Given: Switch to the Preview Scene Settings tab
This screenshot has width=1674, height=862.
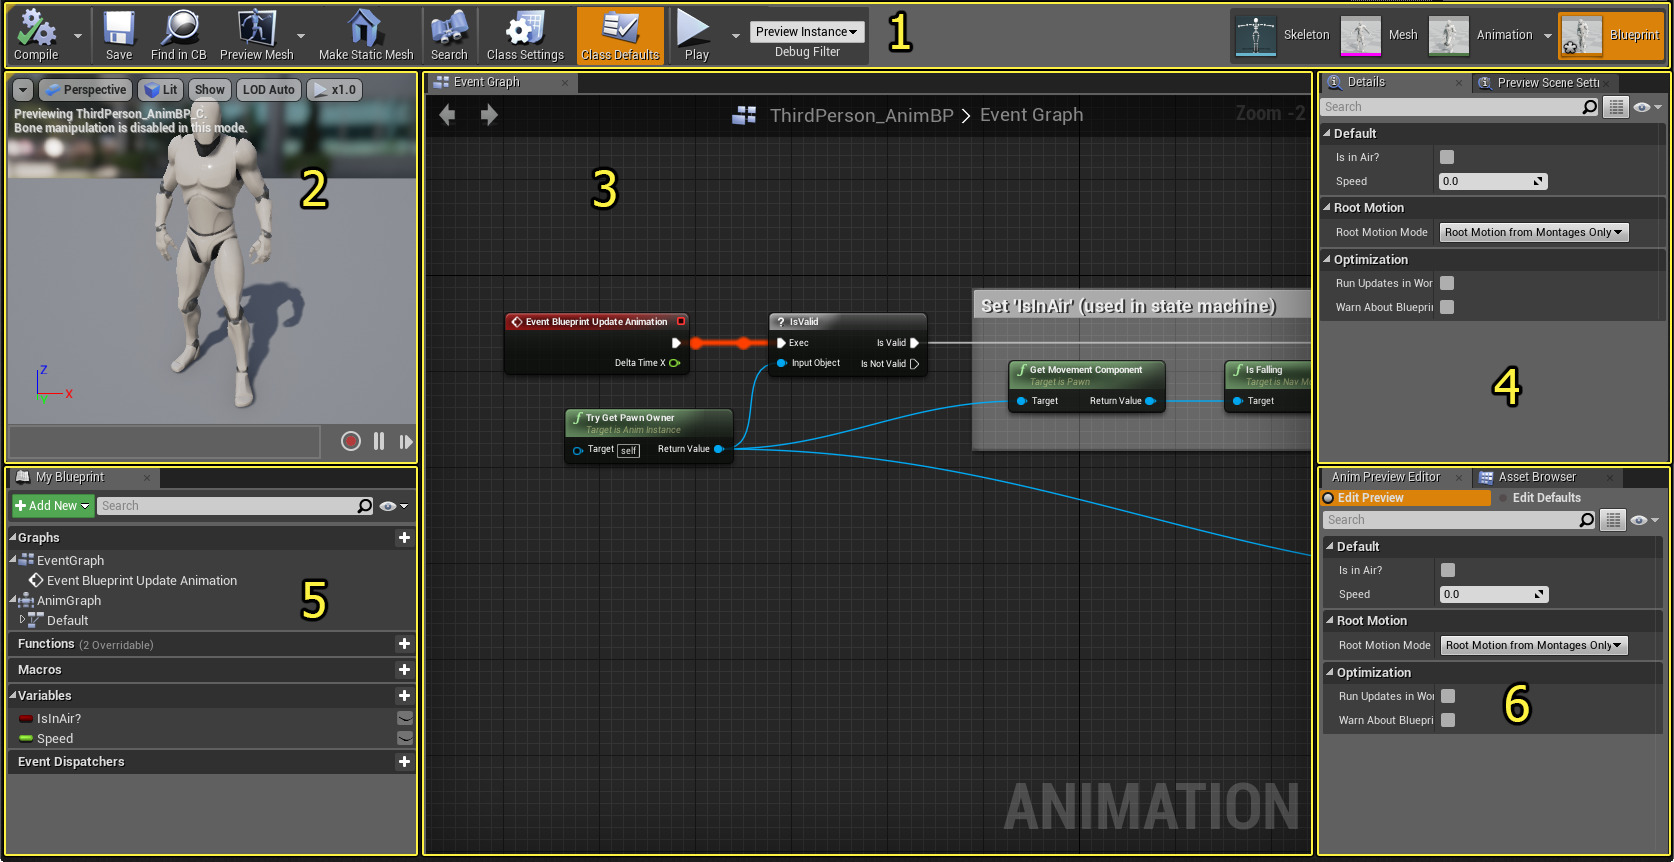Looking at the screenshot, I should coord(1547,83).
